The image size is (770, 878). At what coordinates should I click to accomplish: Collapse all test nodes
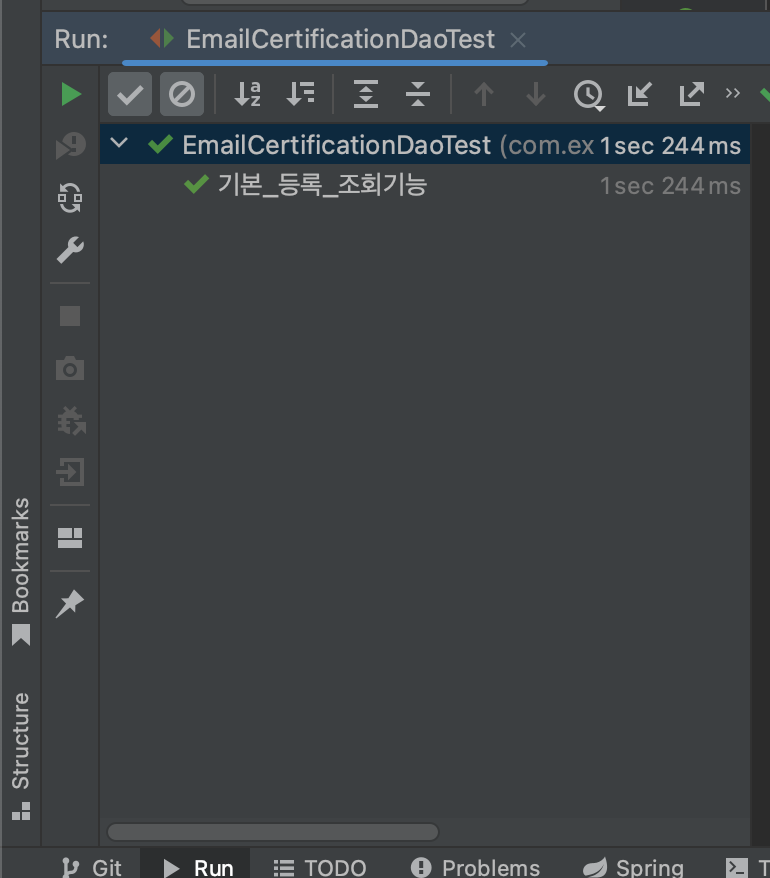point(418,94)
